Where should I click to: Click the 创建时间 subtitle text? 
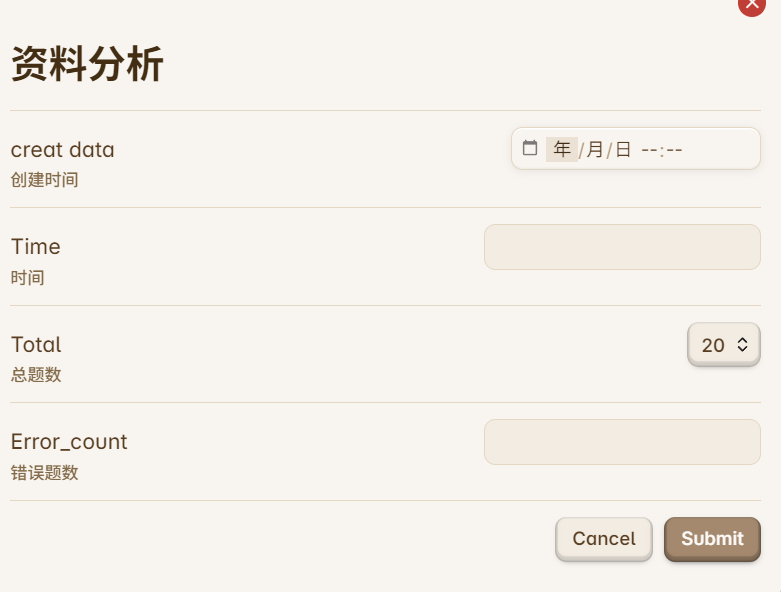click(x=44, y=180)
